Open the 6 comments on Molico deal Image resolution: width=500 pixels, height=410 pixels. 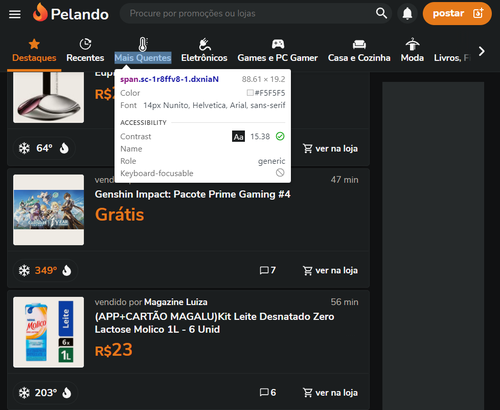tap(268, 393)
